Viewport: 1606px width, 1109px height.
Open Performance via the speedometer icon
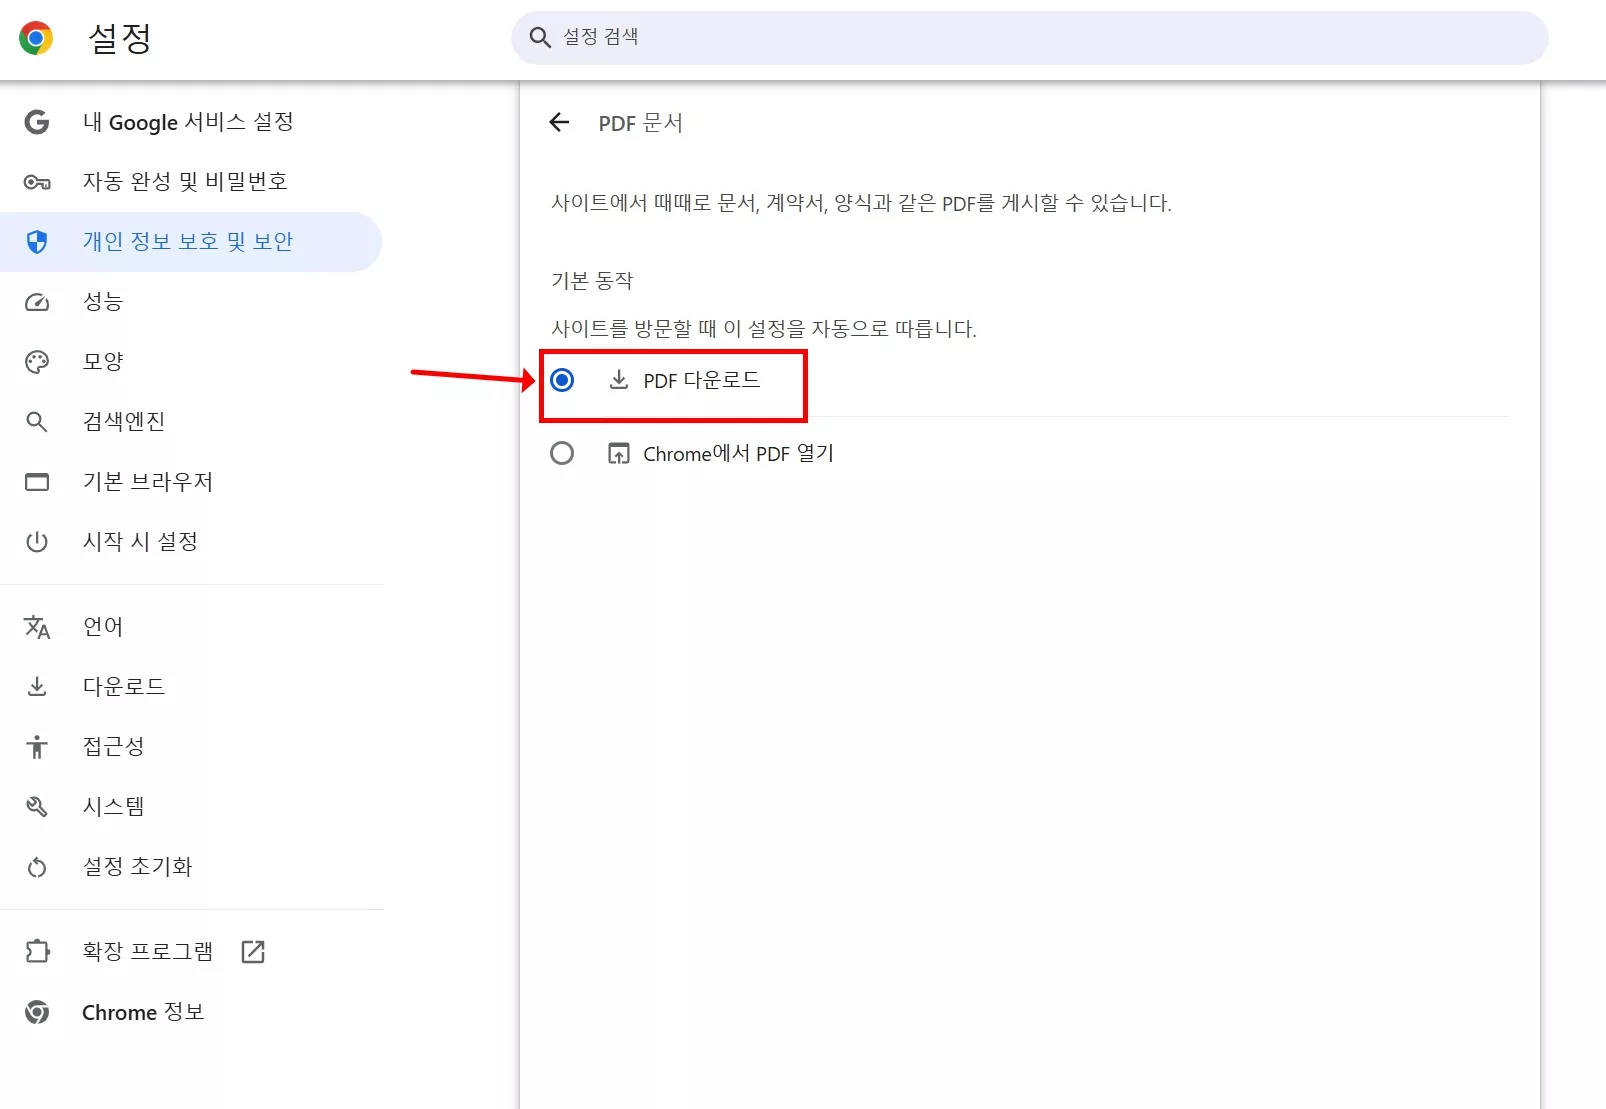click(x=37, y=302)
